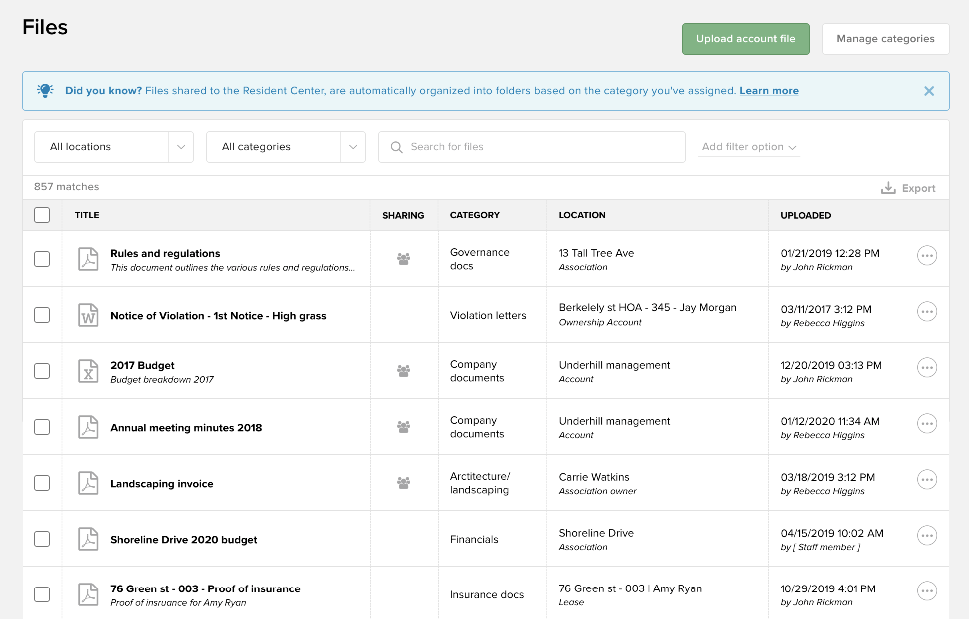Select the Excel icon for 2017 Budget
Viewport: 969px width, 619px height.
(x=88, y=370)
